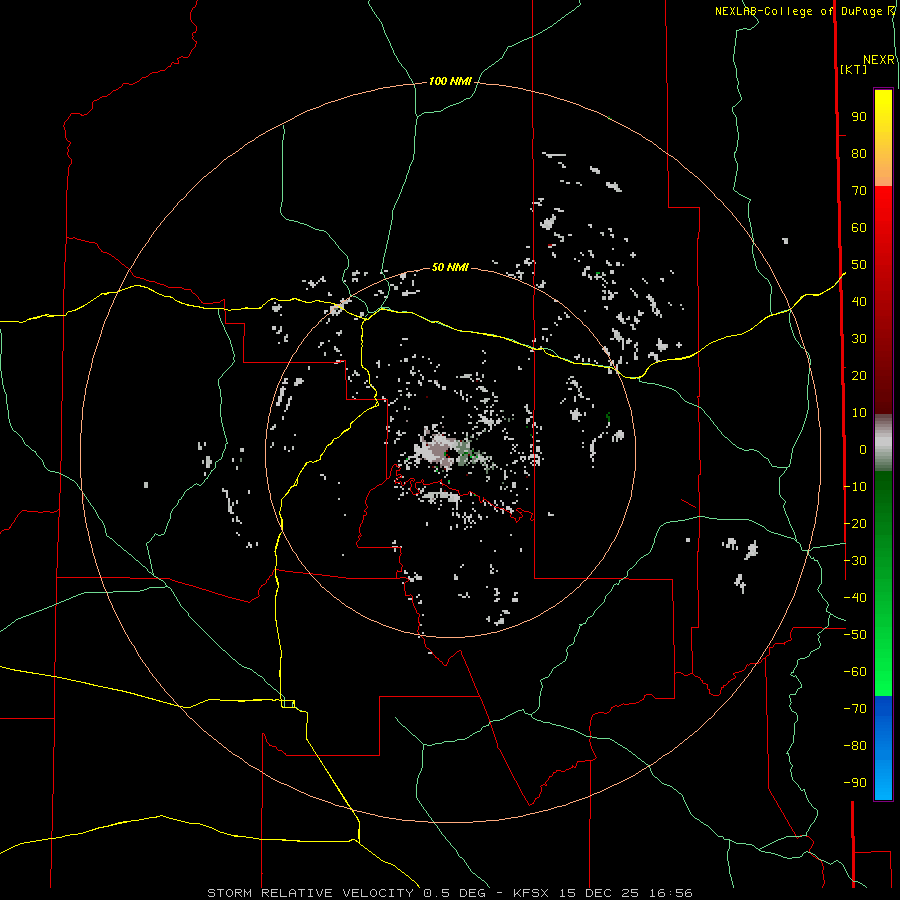This screenshot has height=900, width=900.
Task: Click the [KT] units label above the scale
Action: tap(854, 69)
